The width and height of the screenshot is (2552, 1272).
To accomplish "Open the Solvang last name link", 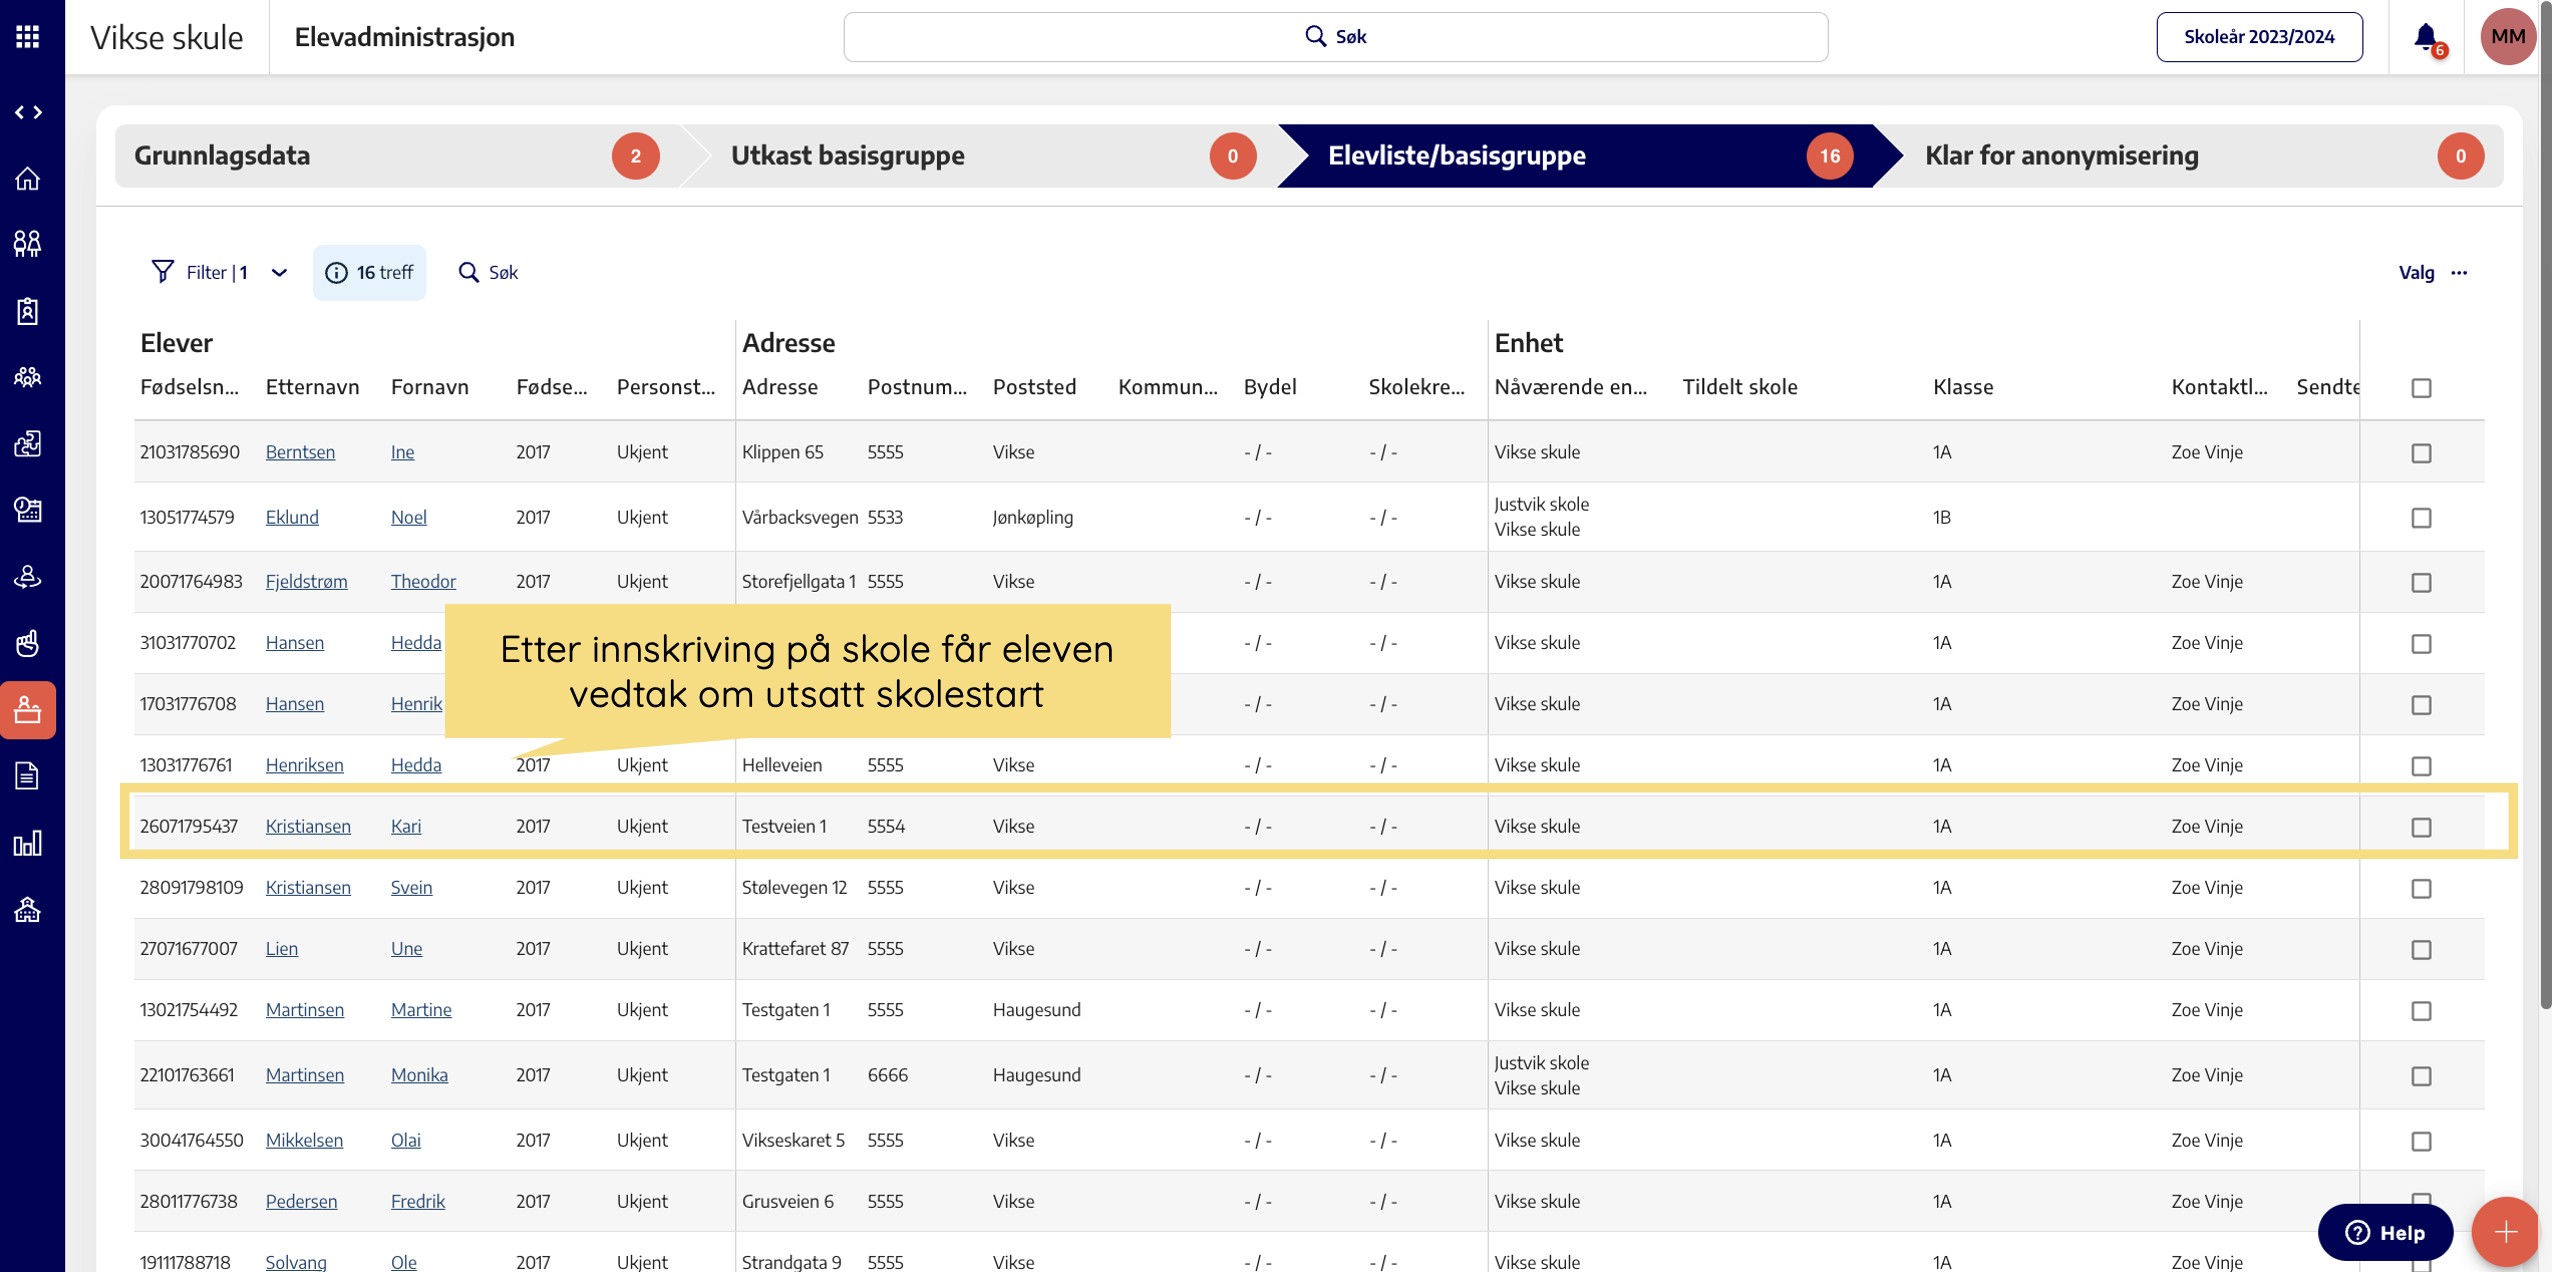I will click(x=296, y=1261).
